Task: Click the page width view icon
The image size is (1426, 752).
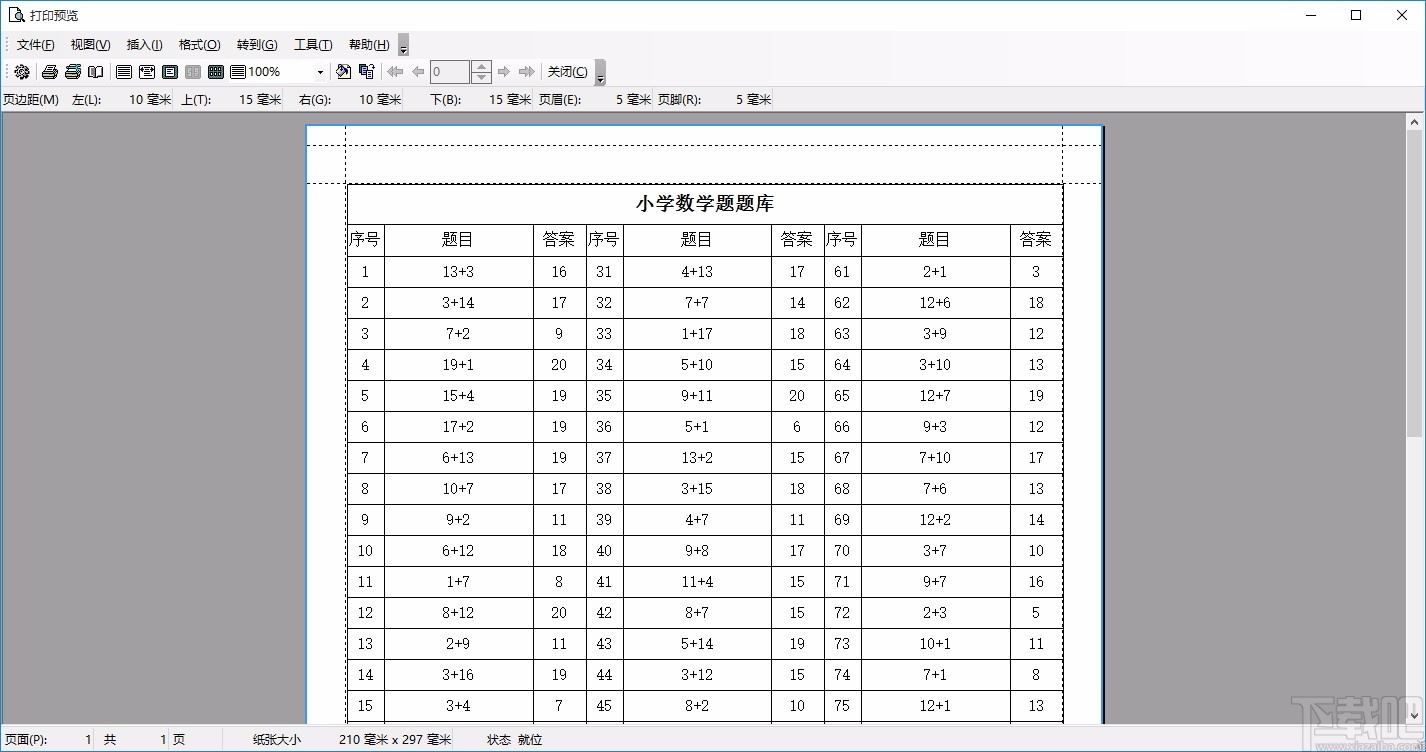Action: 146,72
